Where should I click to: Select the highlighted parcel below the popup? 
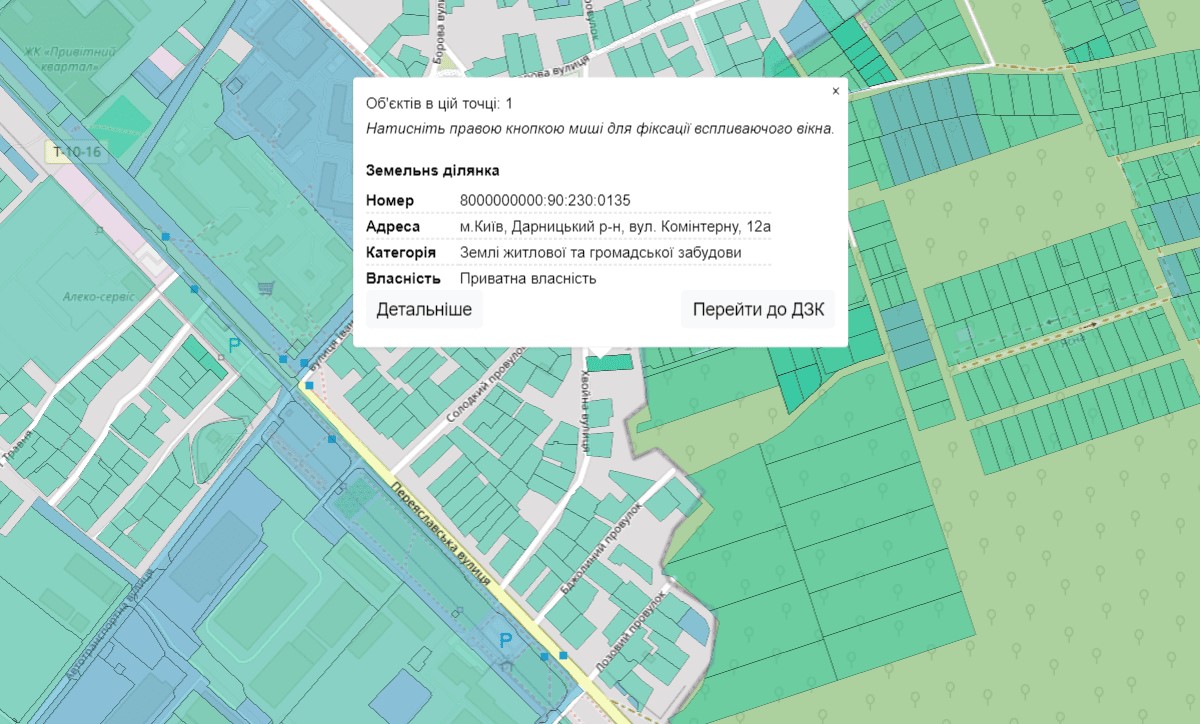(609, 362)
